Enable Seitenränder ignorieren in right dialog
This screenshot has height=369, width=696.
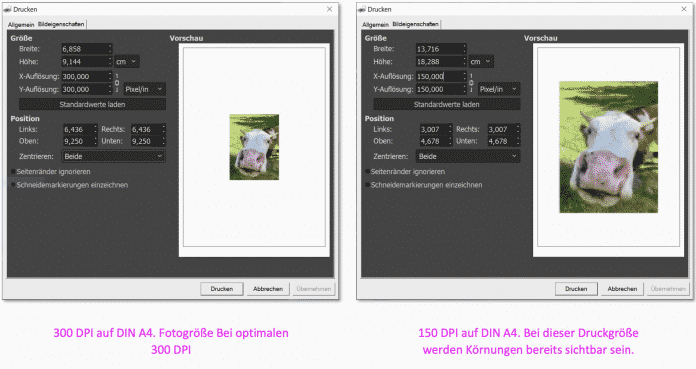(x=368, y=171)
